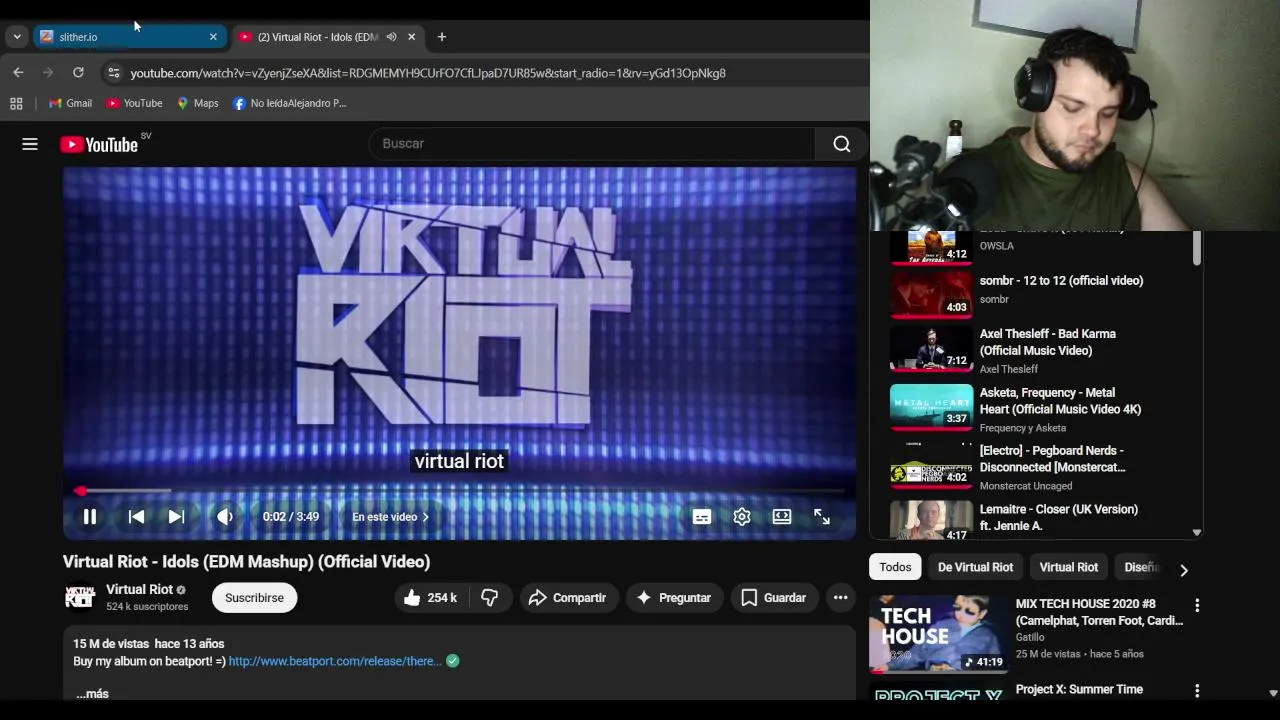The width and height of the screenshot is (1280, 720).
Task: Open YouTube hamburger guide menu
Action: click(x=30, y=144)
